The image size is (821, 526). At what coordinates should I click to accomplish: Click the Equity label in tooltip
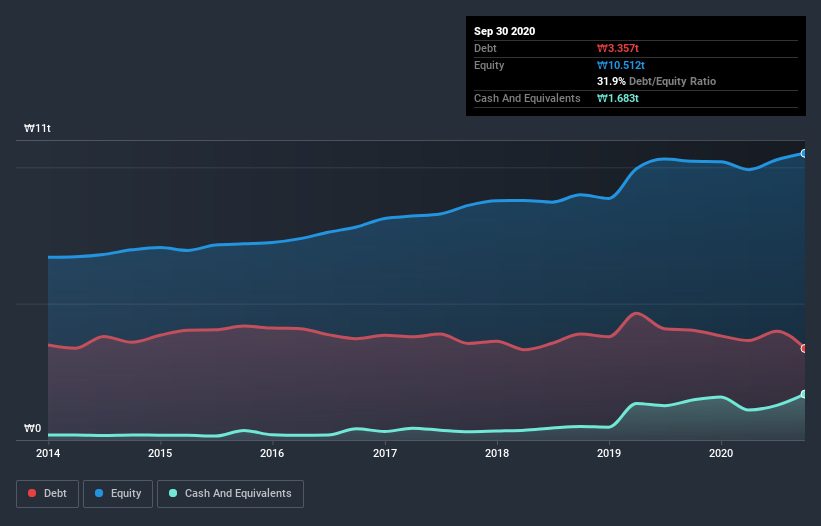pos(489,65)
